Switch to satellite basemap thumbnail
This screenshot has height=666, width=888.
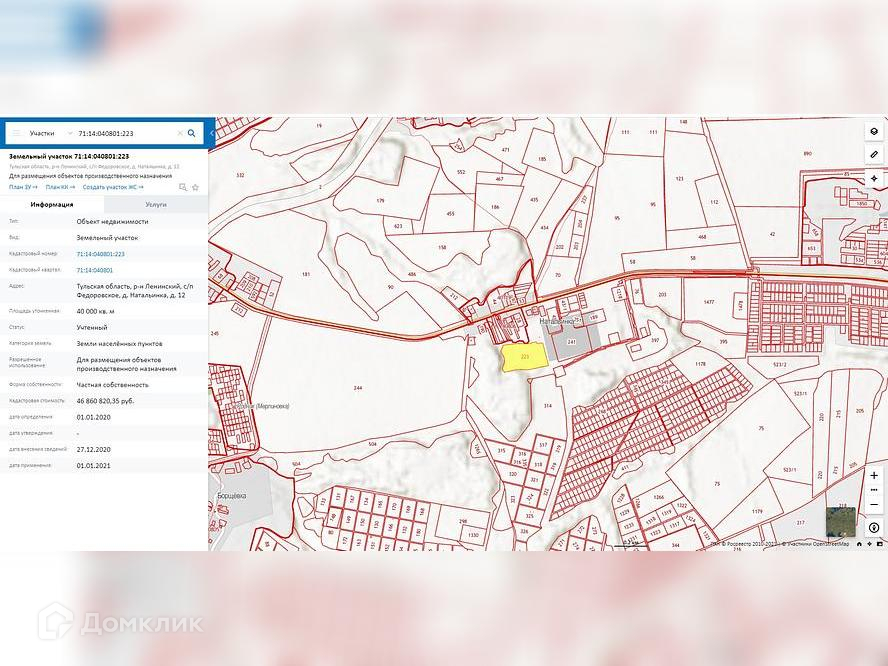(840, 522)
